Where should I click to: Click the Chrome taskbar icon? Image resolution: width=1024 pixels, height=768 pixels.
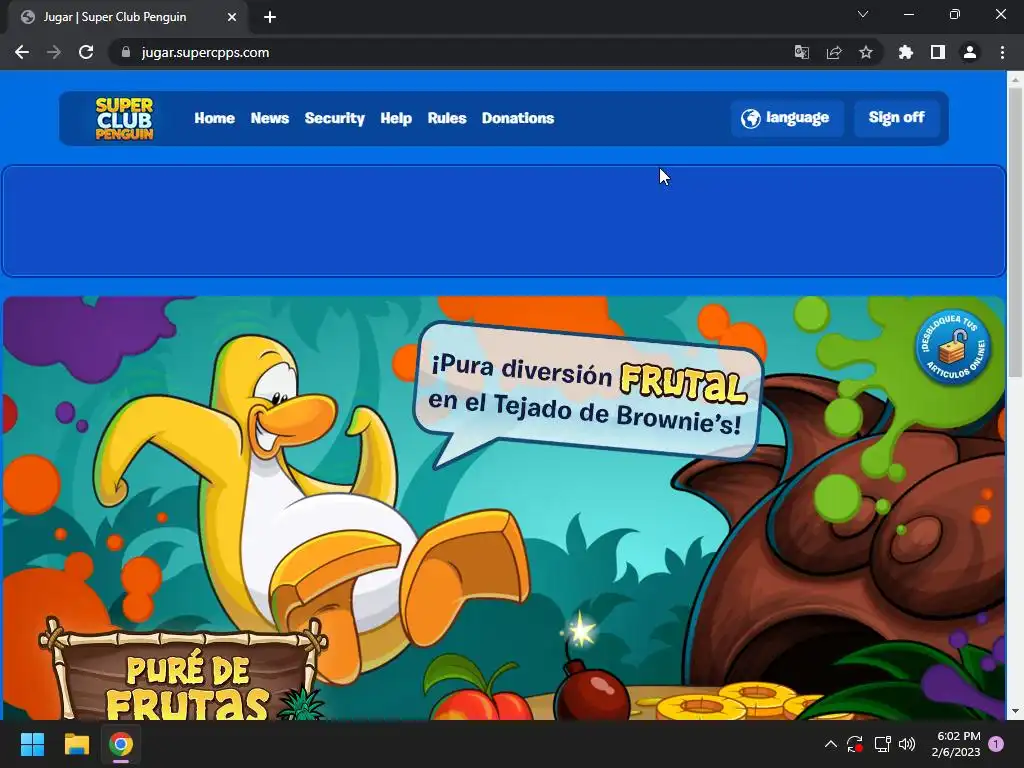coord(121,744)
